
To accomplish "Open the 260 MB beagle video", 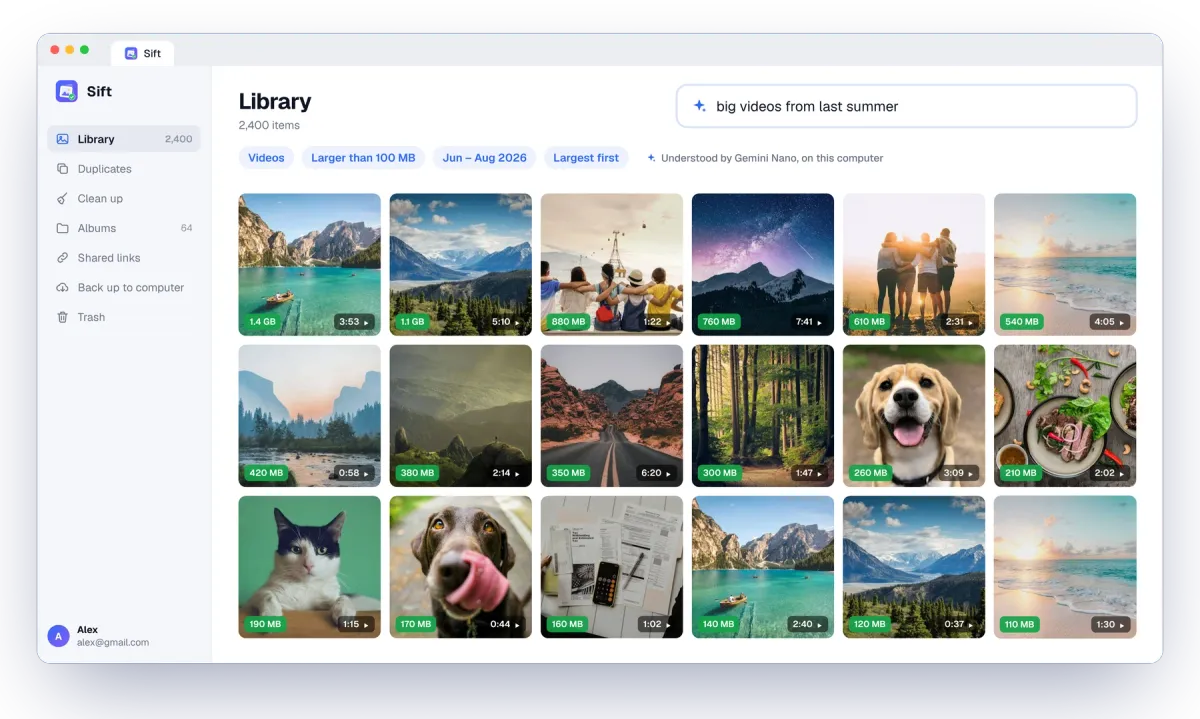I will tap(914, 416).
